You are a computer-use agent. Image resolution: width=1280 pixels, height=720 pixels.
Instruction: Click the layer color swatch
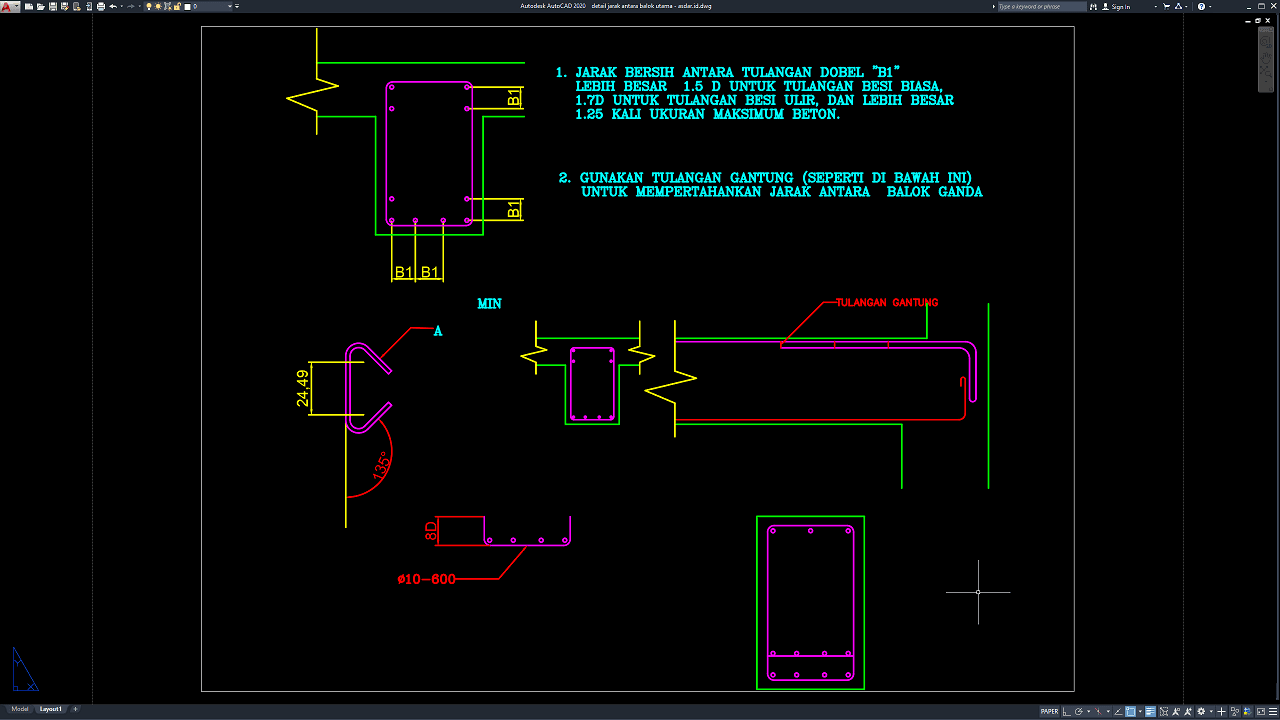click(187, 6)
